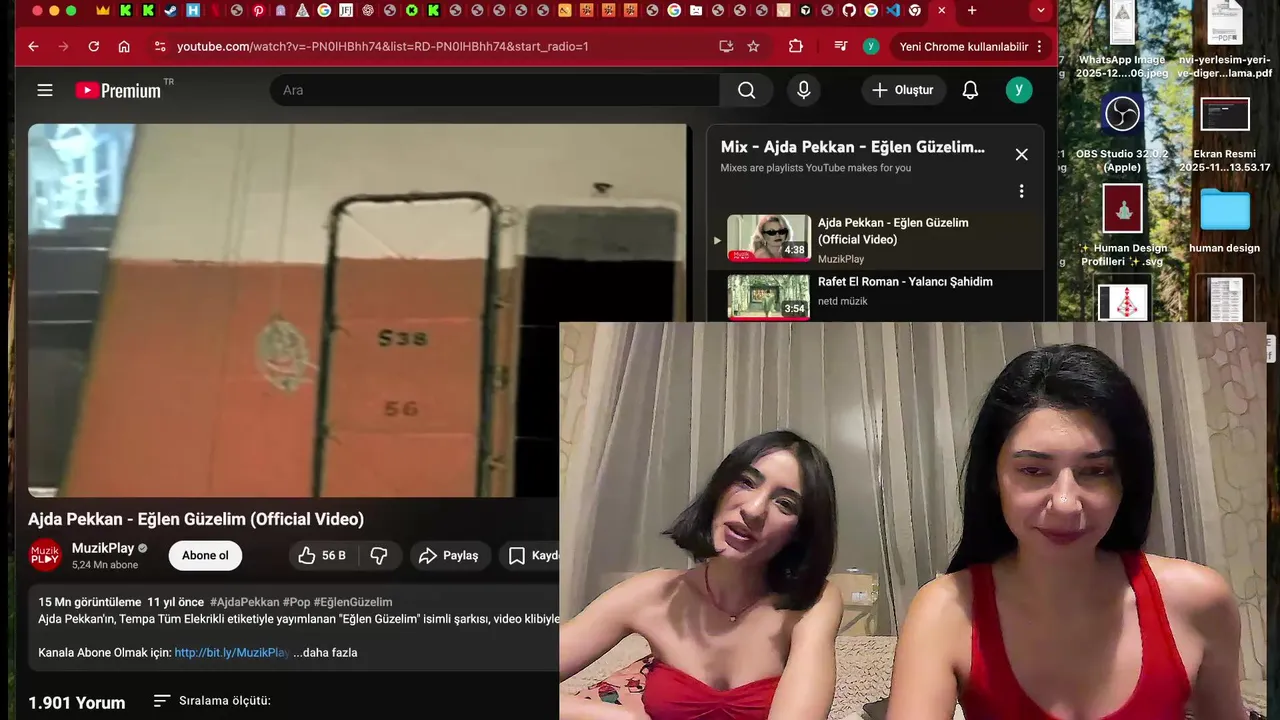
Task: Switch to the VS Code tab
Action: tap(893, 10)
